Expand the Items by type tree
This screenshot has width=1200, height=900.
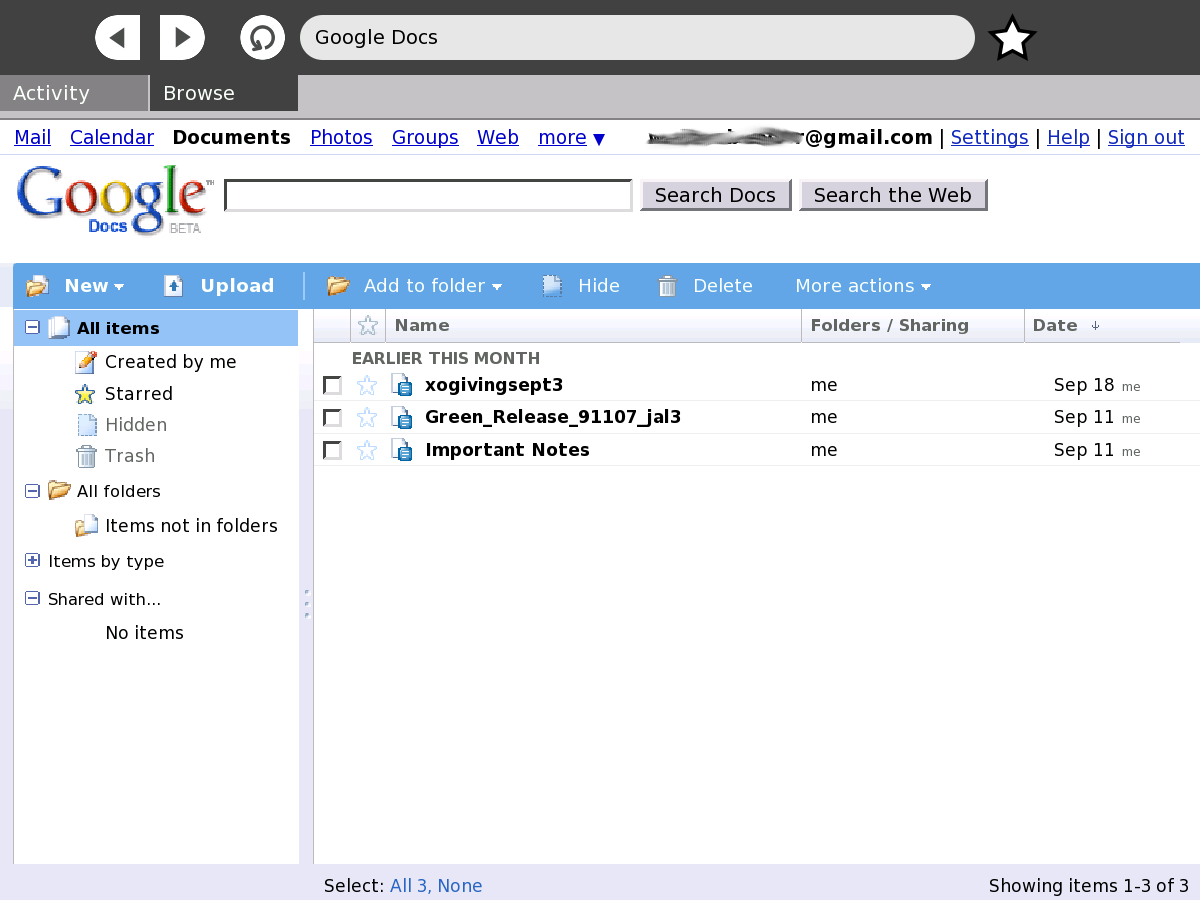coord(32,561)
